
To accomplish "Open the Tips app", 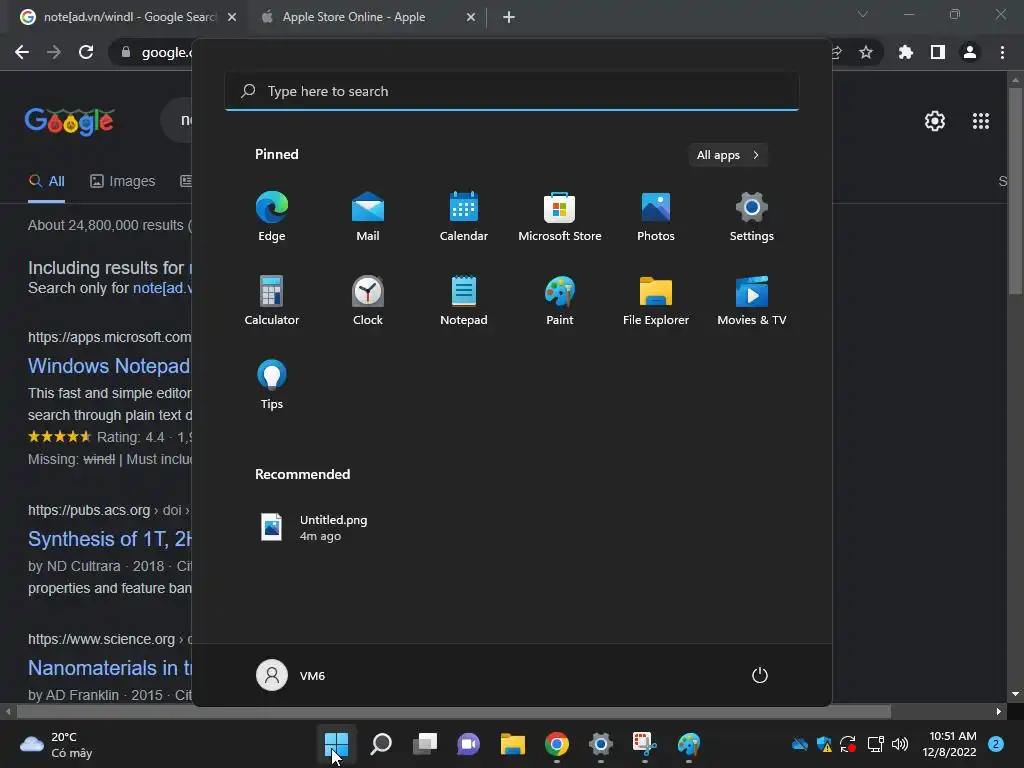I will 272,385.
